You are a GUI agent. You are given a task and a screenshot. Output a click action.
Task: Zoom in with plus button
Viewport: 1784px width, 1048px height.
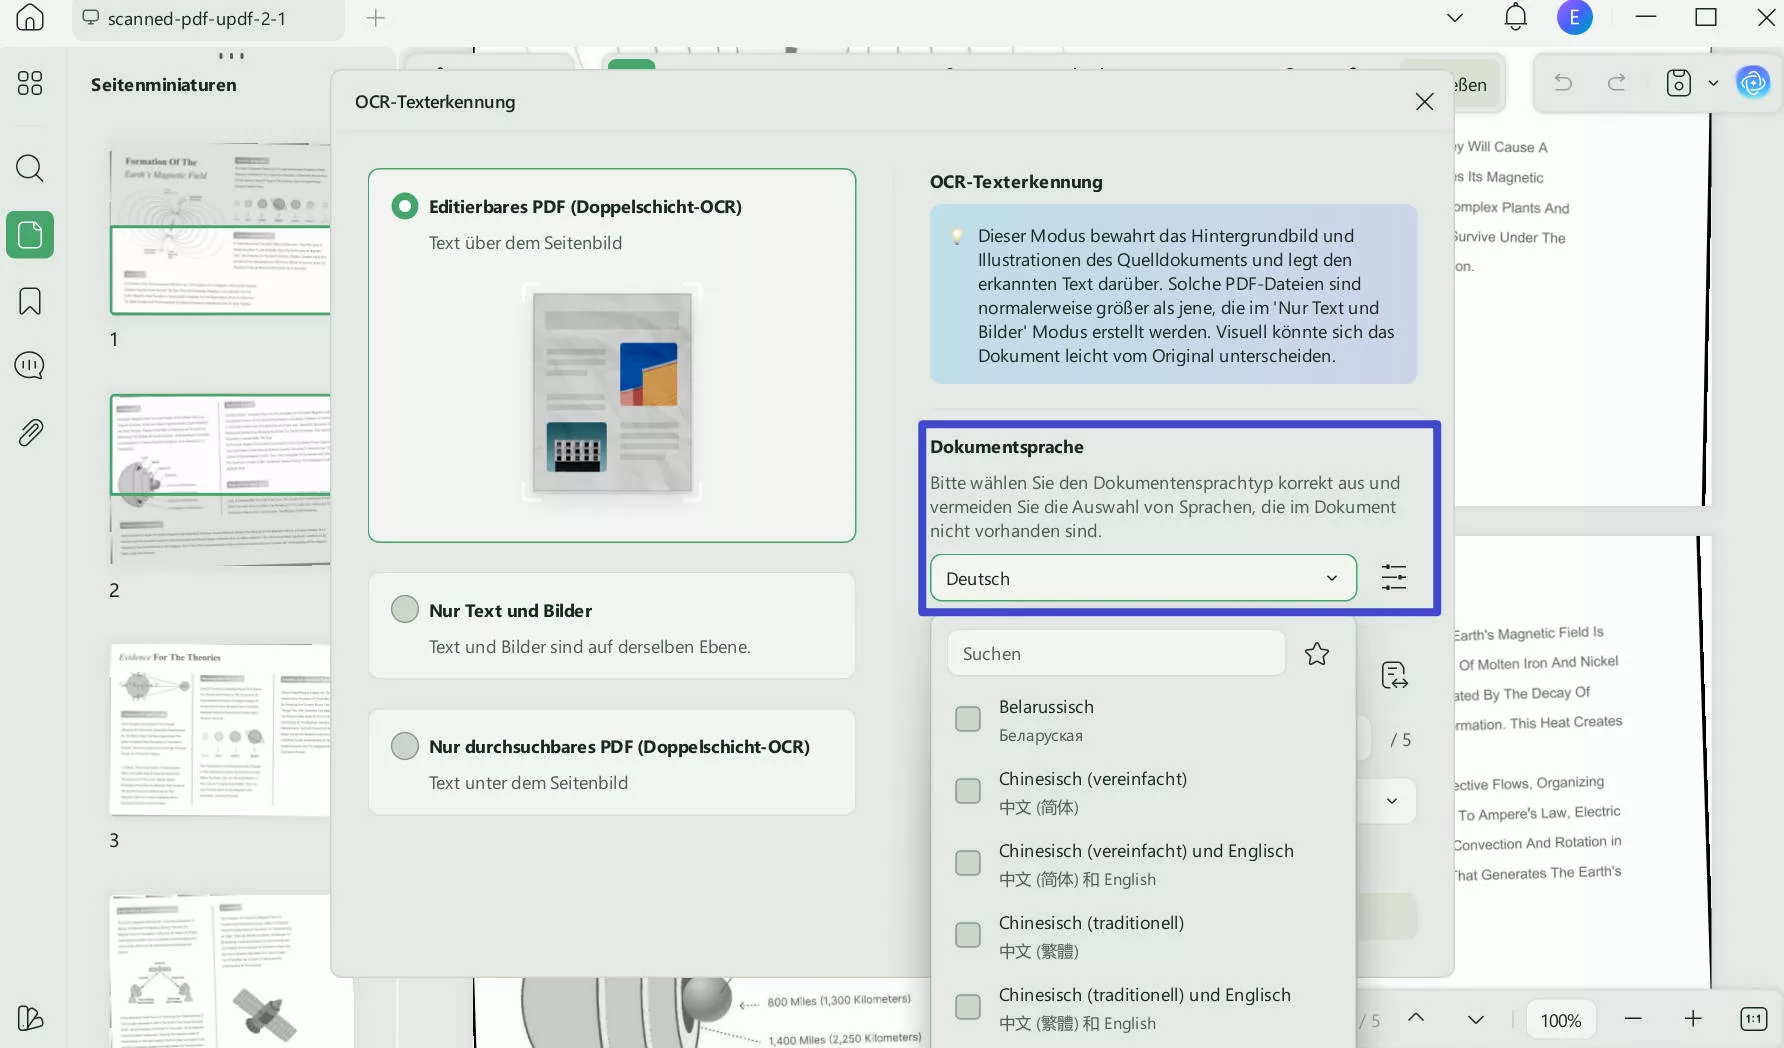tap(1693, 1019)
